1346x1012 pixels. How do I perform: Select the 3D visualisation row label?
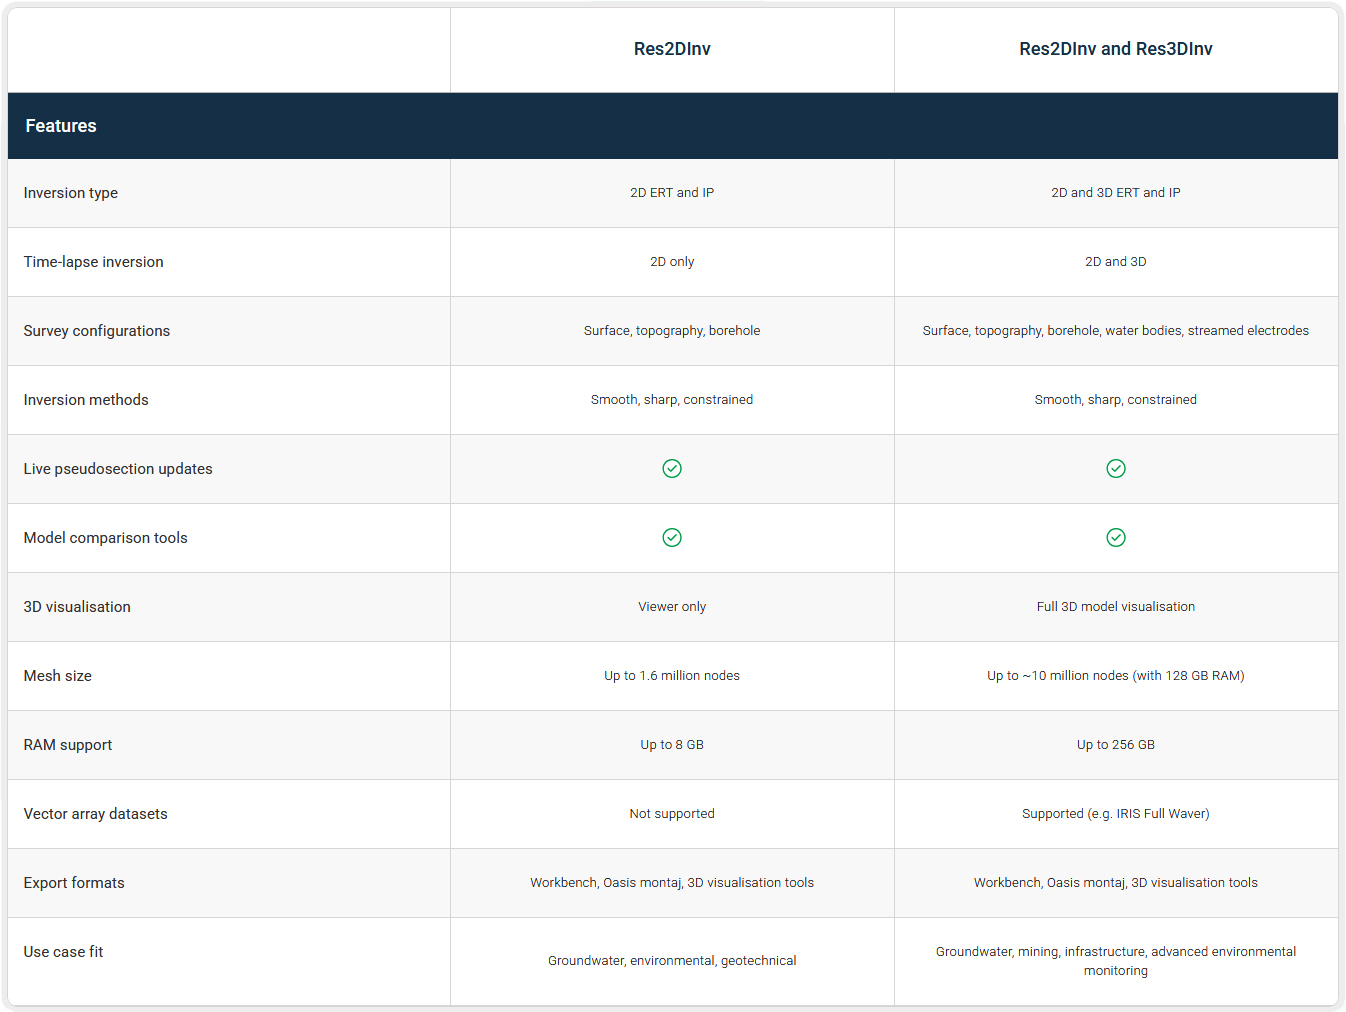click(x=77, y=607)
